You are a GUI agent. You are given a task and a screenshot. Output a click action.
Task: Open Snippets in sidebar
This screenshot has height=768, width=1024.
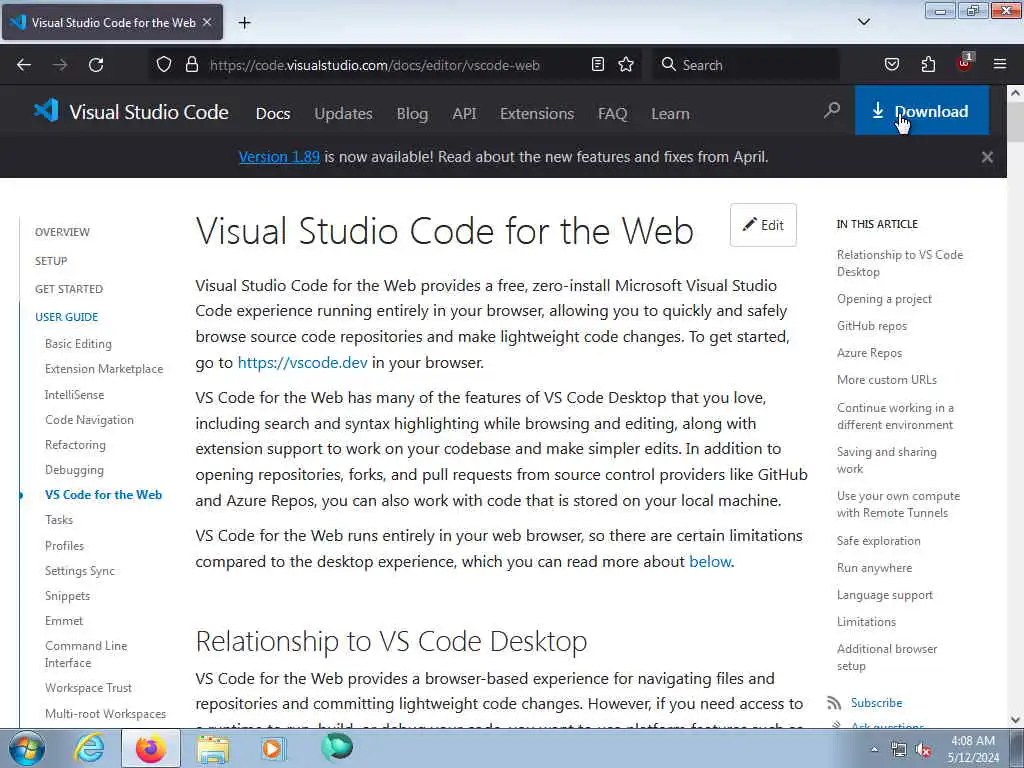point(67,596)
